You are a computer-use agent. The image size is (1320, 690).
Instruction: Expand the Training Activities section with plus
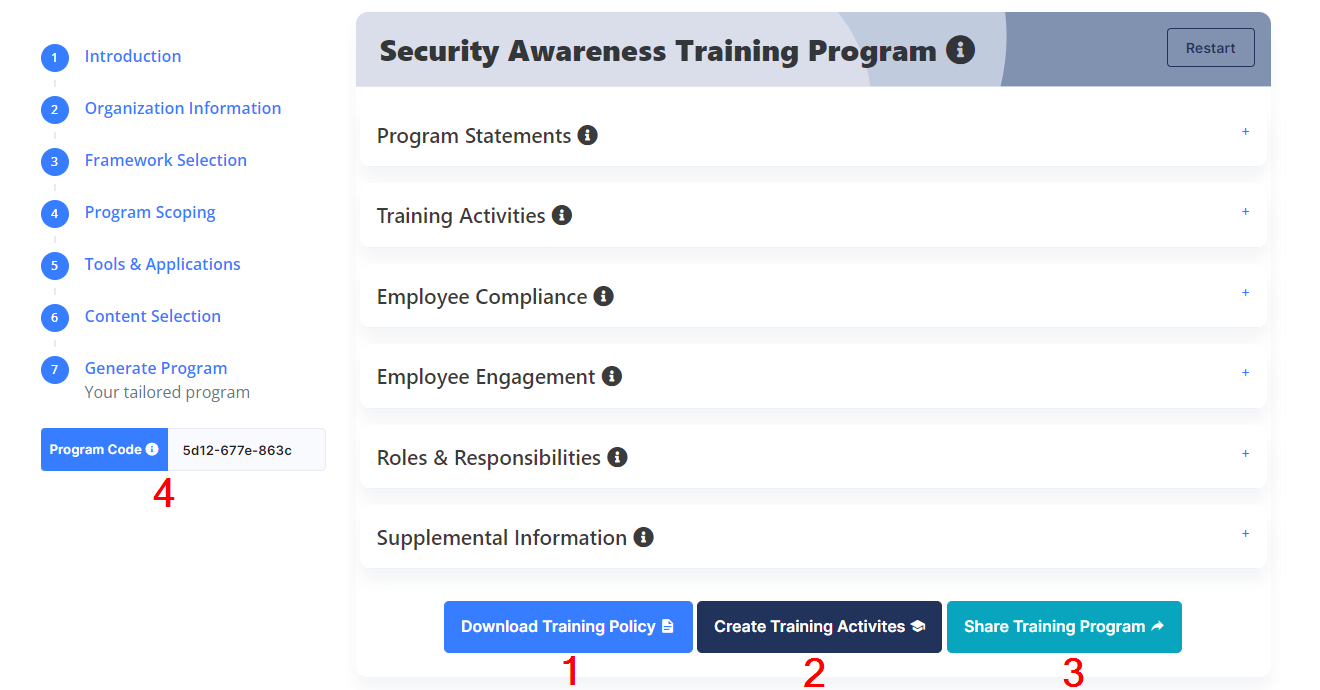click(1245, 212)
